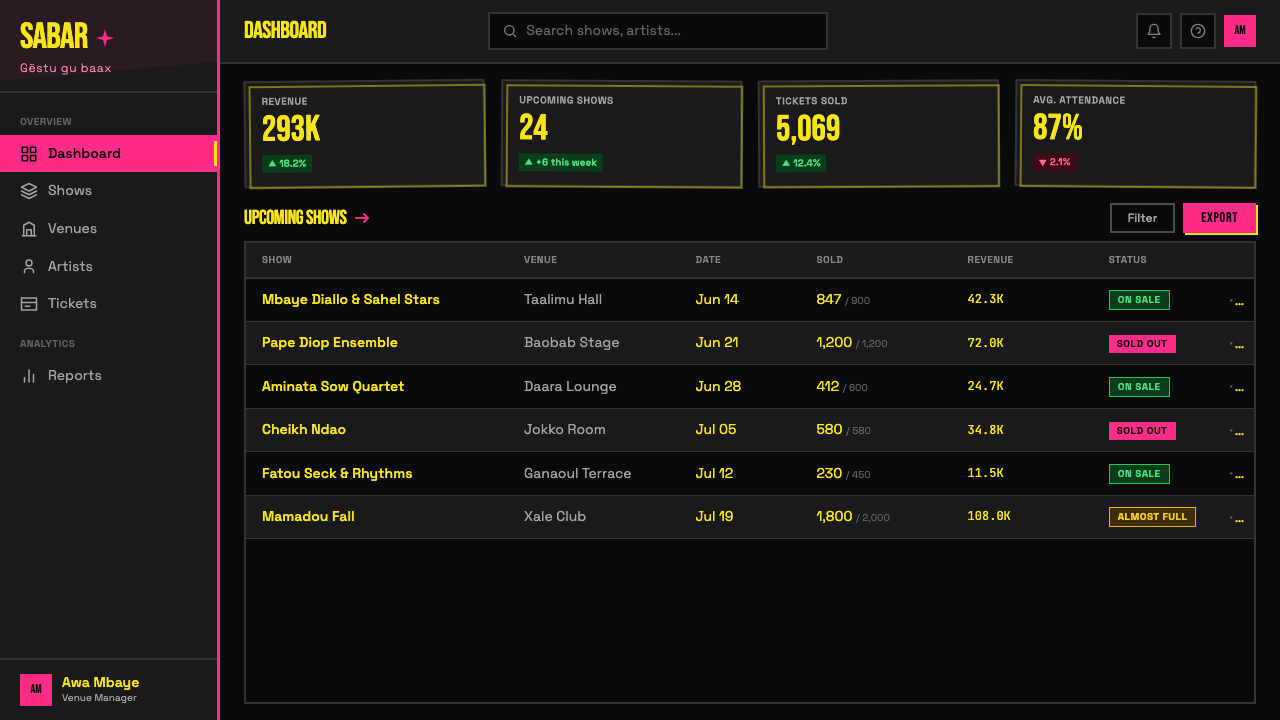Open the Venues section
The image size is (1280, 720).
(108, 229)
